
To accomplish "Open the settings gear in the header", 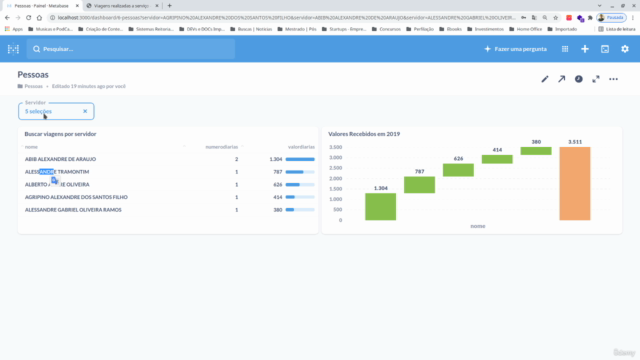I will pos(625,49).
